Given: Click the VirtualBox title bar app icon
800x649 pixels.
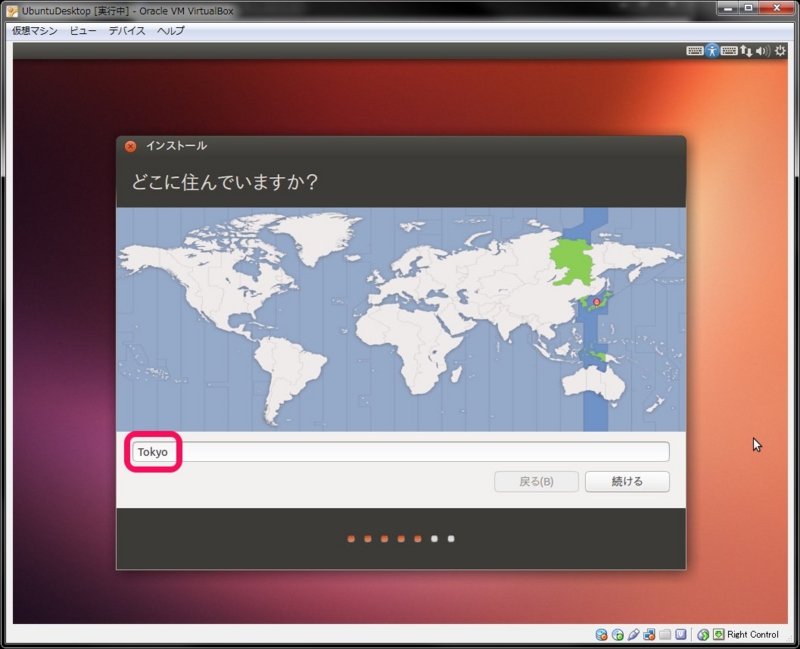Looking at the screenshot, I should tap(12, 11).
